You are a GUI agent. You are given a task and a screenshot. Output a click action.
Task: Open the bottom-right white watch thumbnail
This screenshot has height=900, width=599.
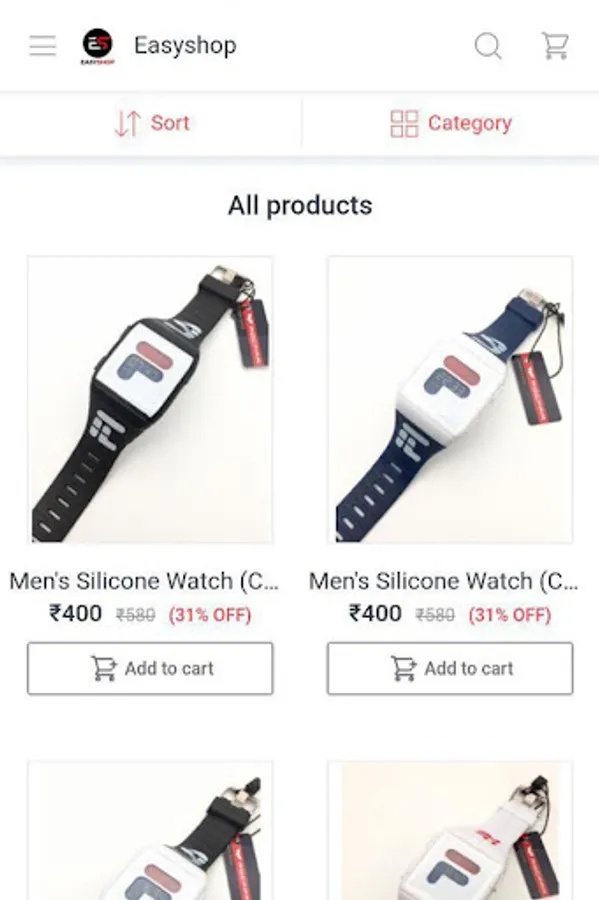point(450,831)
